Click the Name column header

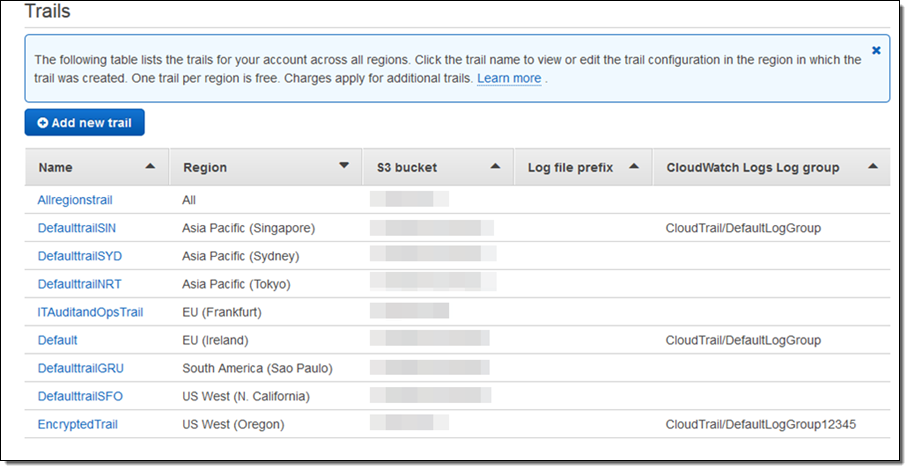[x=56, y=168]
